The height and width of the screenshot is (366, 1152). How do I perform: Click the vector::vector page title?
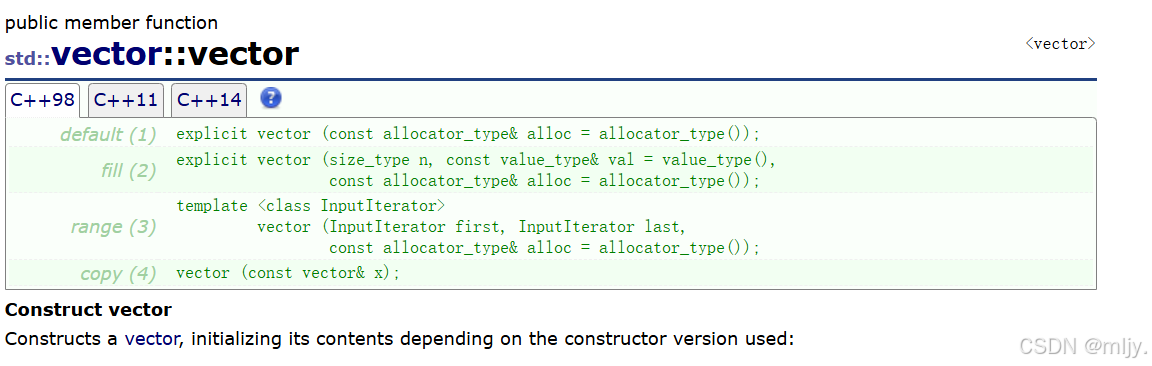click(x=176, y=54)
